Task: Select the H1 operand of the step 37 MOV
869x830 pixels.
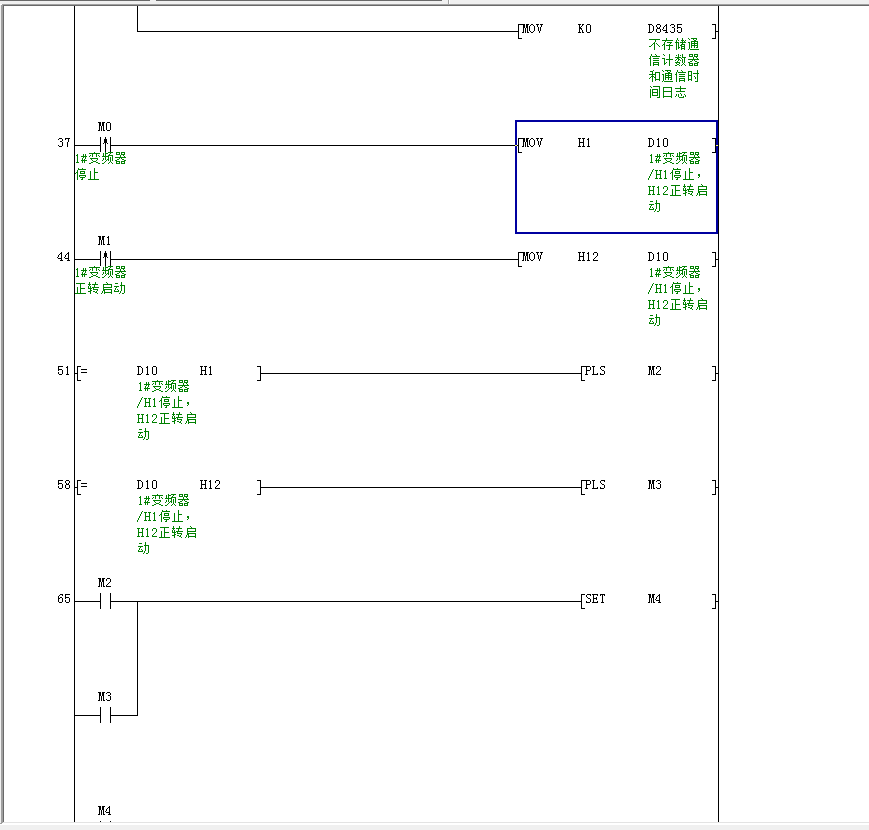Action: pyautogui.click(x=585, y=143)
